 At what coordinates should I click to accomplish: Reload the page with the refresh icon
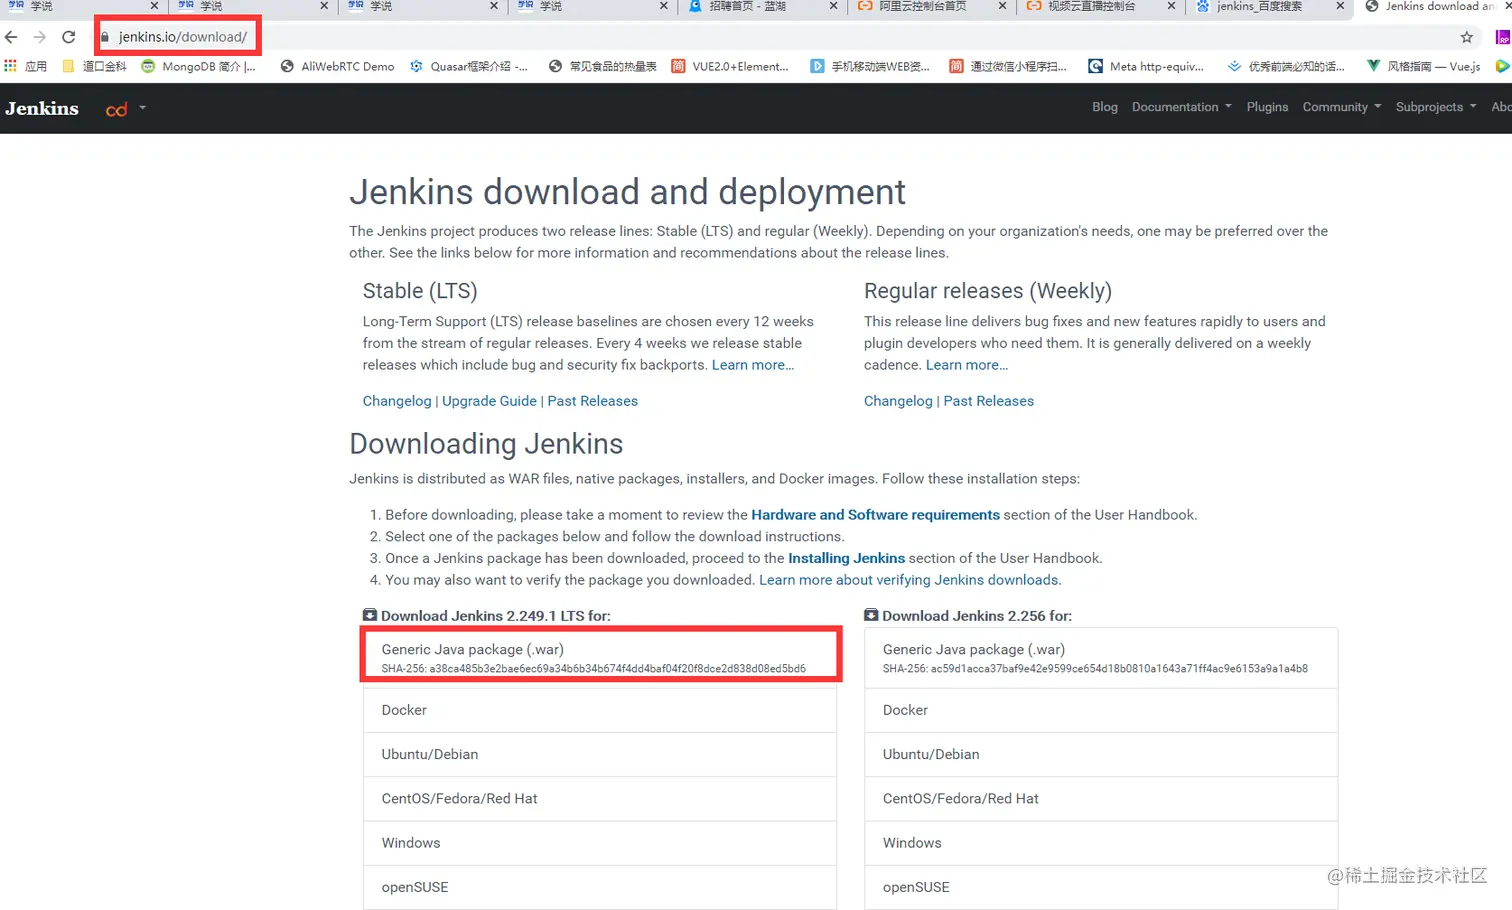point(68,37)
